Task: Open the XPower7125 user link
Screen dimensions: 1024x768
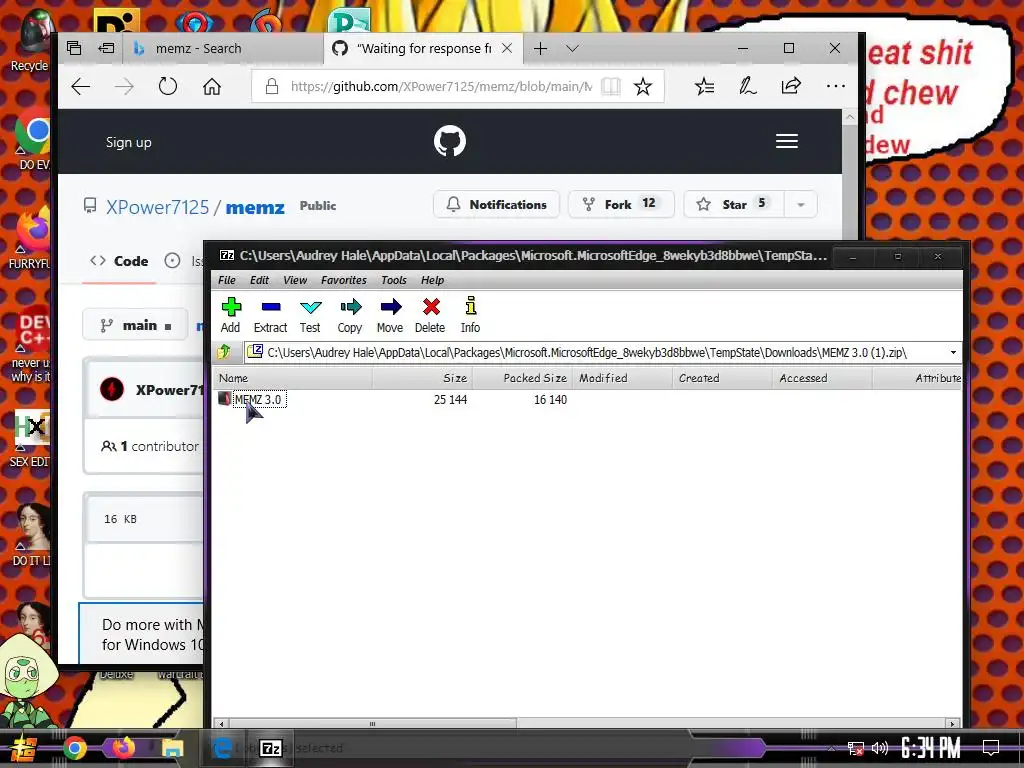Action: pyautogui.click(x=157, y=207)
